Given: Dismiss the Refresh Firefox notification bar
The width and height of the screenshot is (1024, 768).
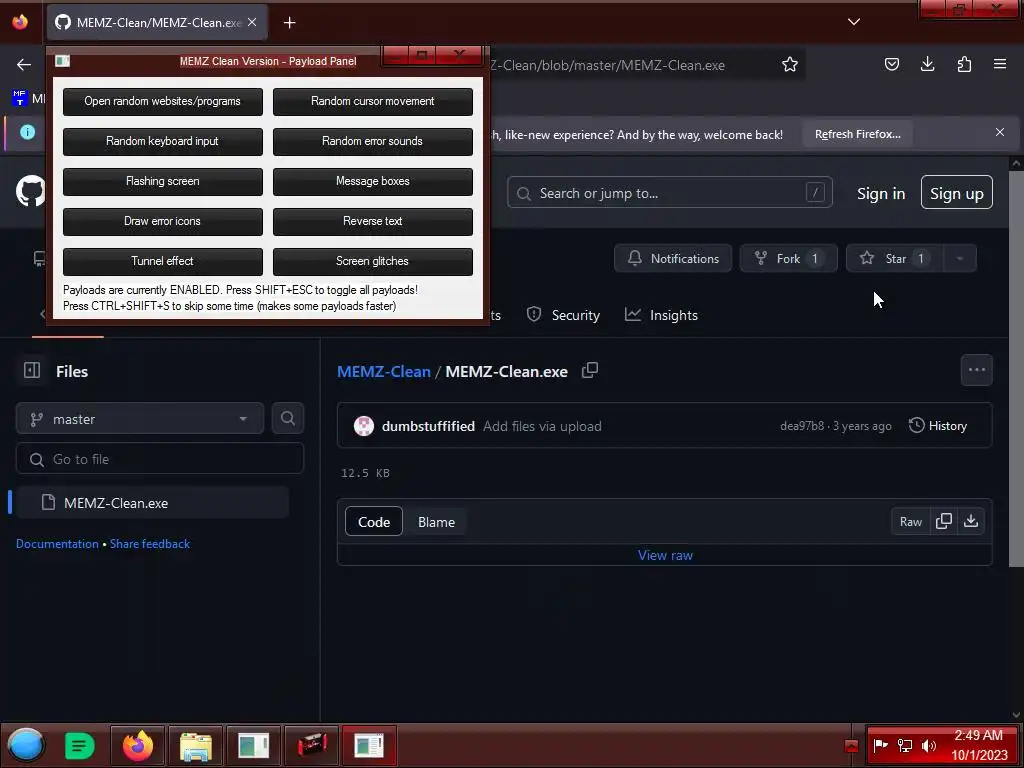Looking at the screenshot, I should [1000, 132].
